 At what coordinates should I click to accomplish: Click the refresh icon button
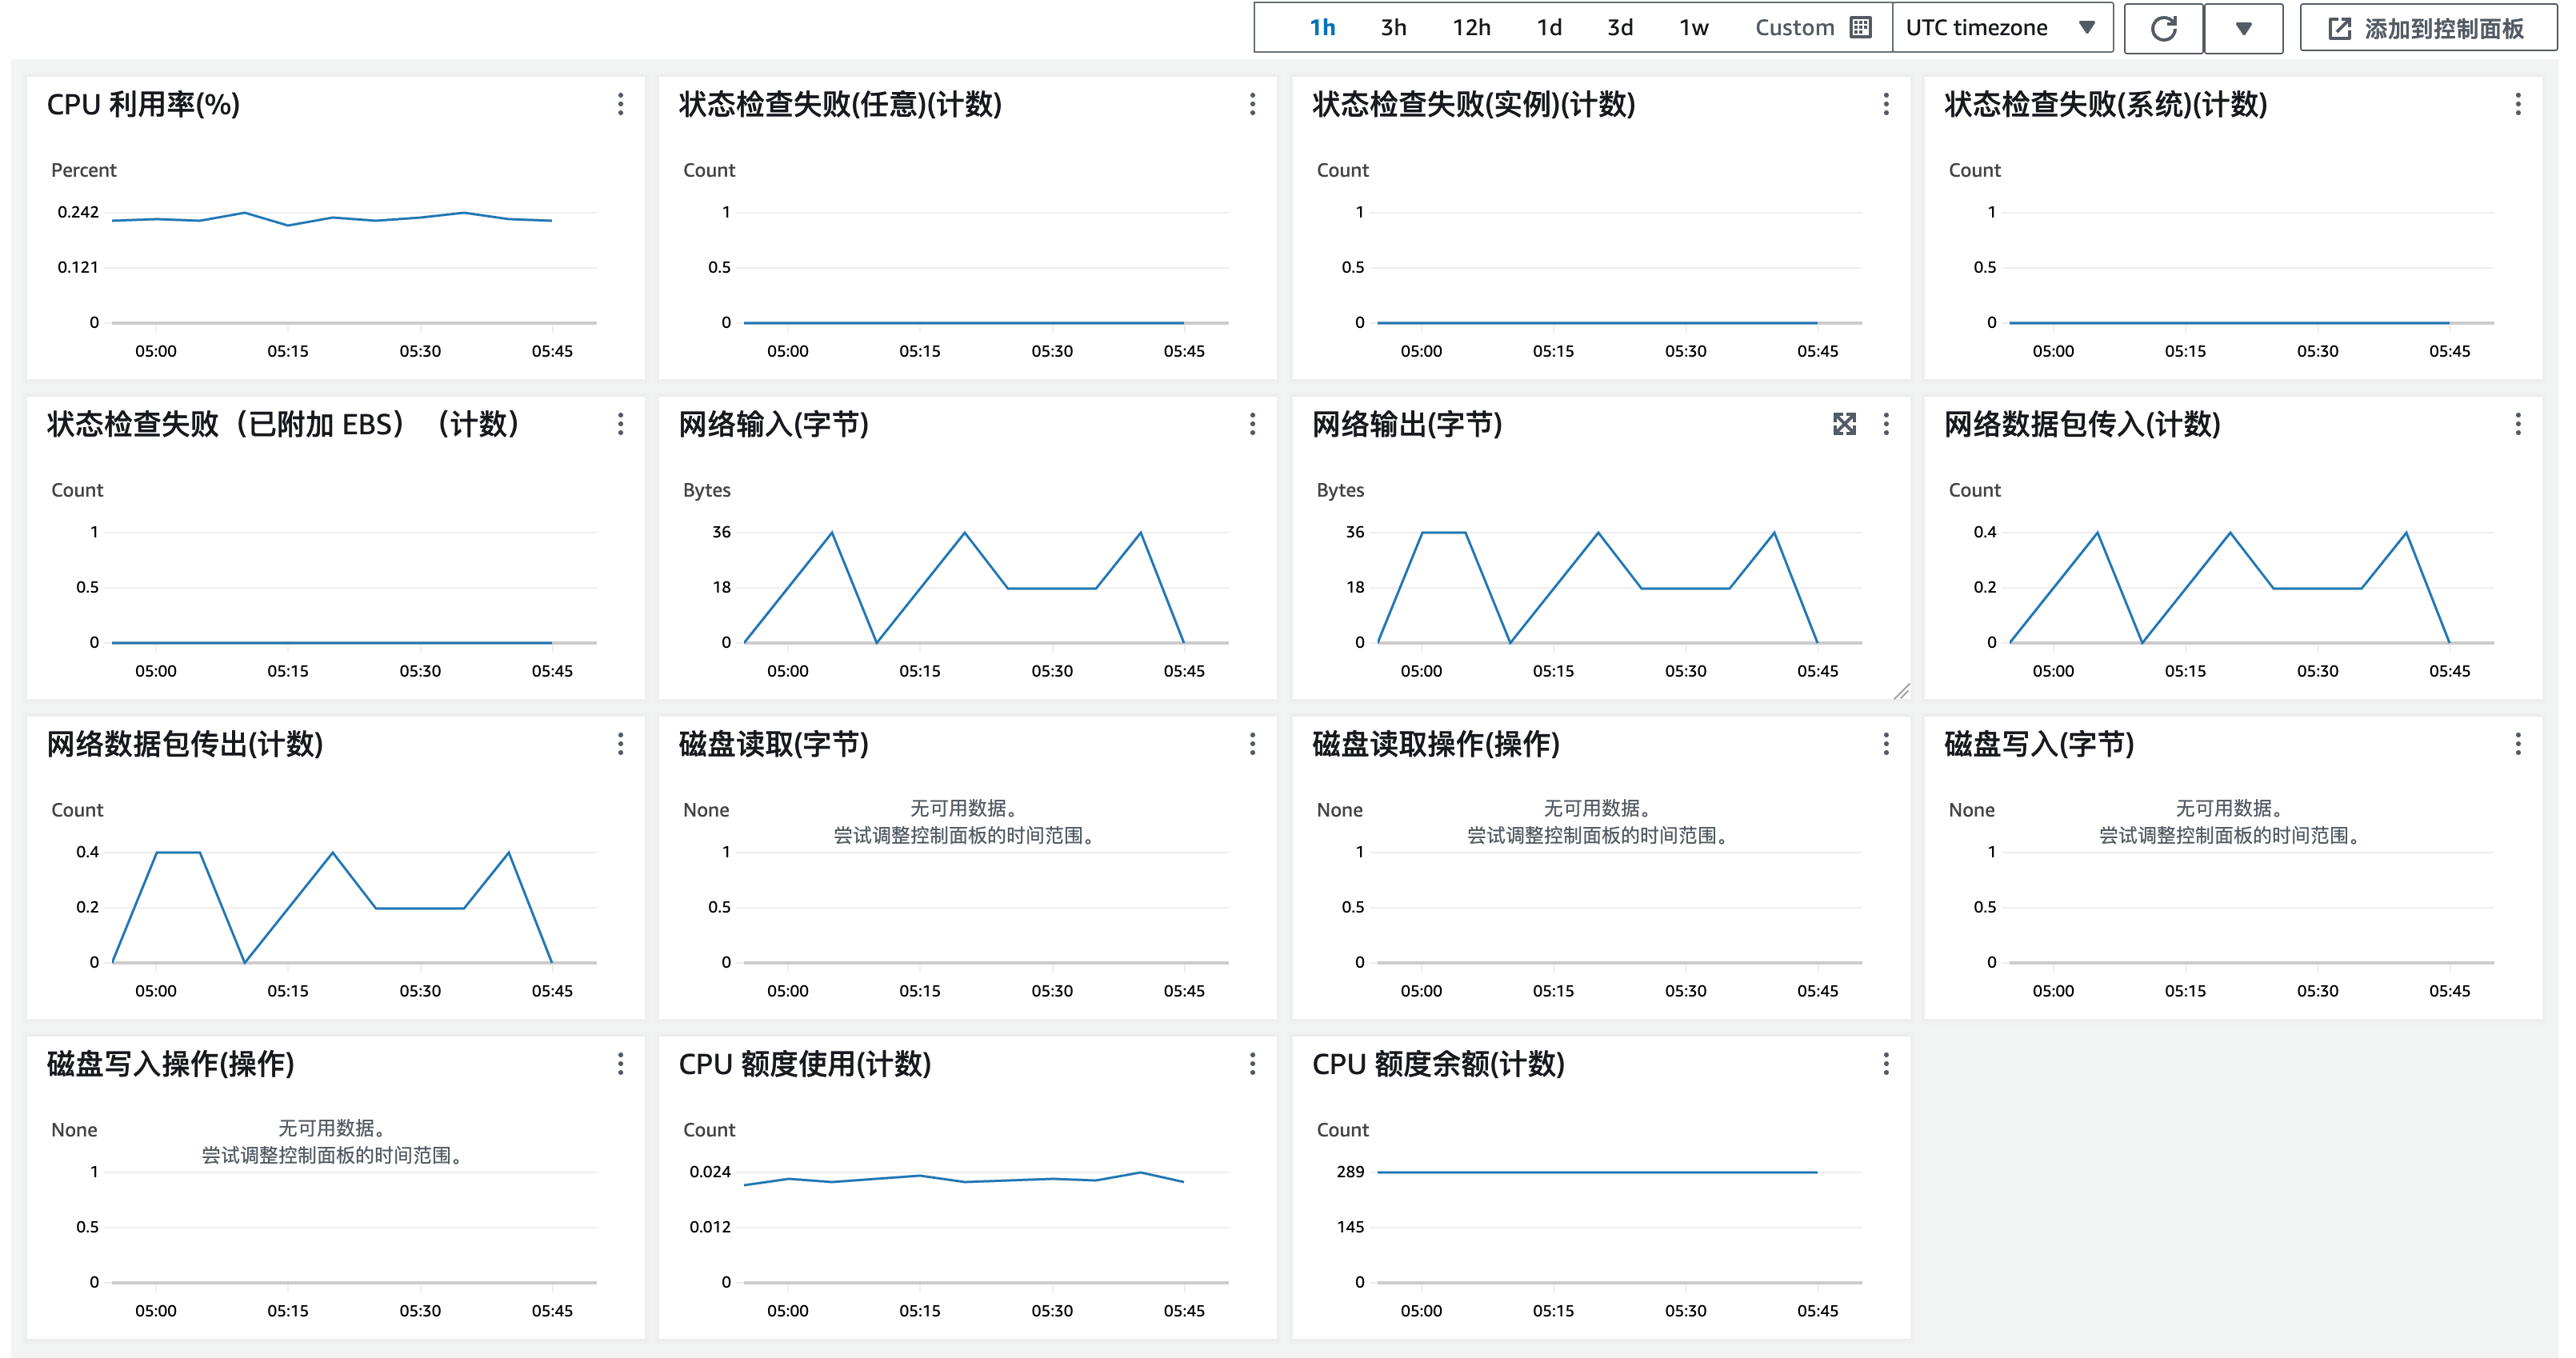tap(2163, 28)
